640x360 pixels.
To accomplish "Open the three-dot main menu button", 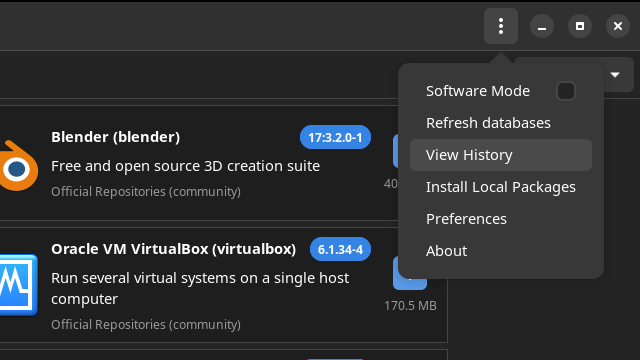I will (x=501, y=26).
